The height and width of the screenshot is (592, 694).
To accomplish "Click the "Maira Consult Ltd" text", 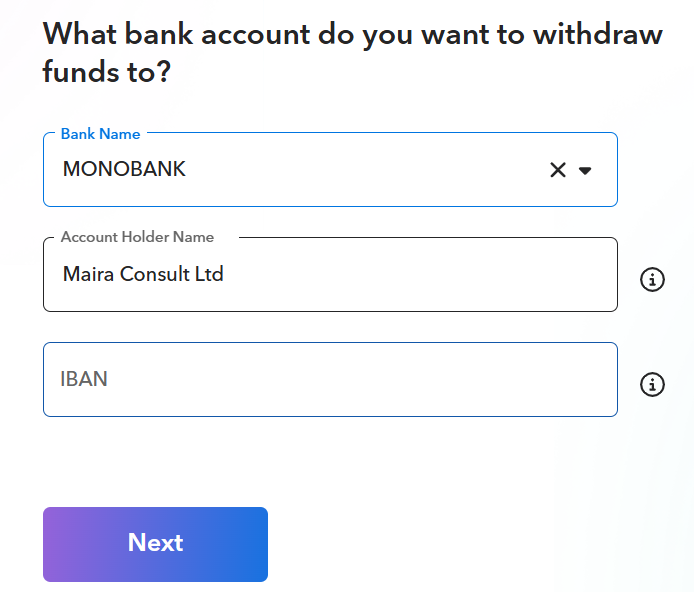I will tap(143, 274).
